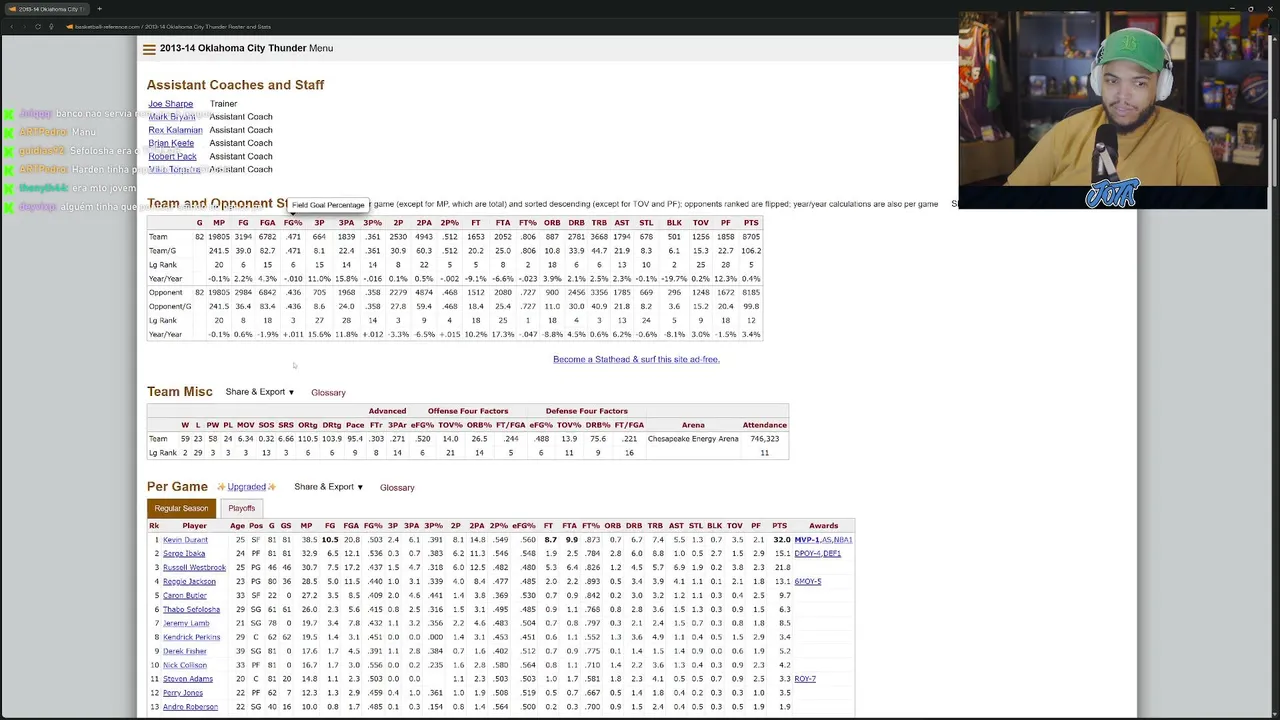Viewport: 1280px width, 720px height.
Task: Open Kevin Durant player page
Action: coord(185,540)
